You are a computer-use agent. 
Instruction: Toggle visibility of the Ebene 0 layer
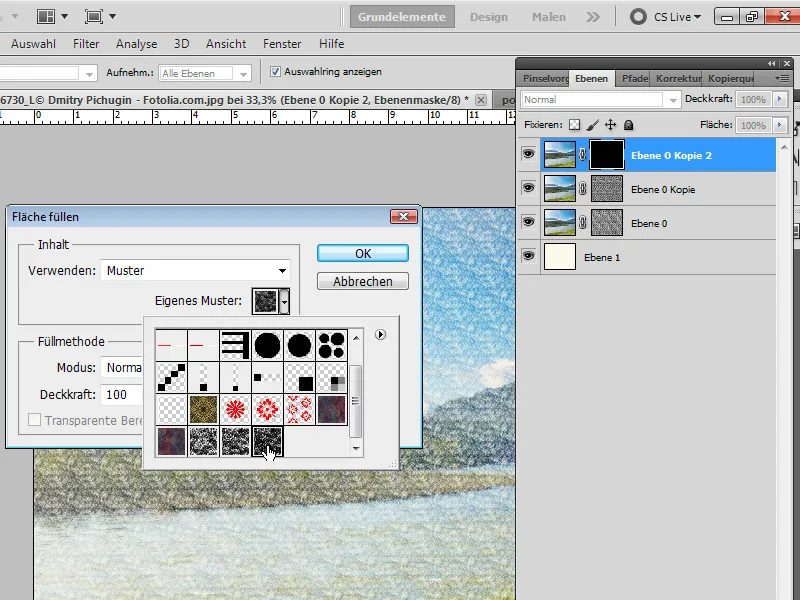point(529,222)
